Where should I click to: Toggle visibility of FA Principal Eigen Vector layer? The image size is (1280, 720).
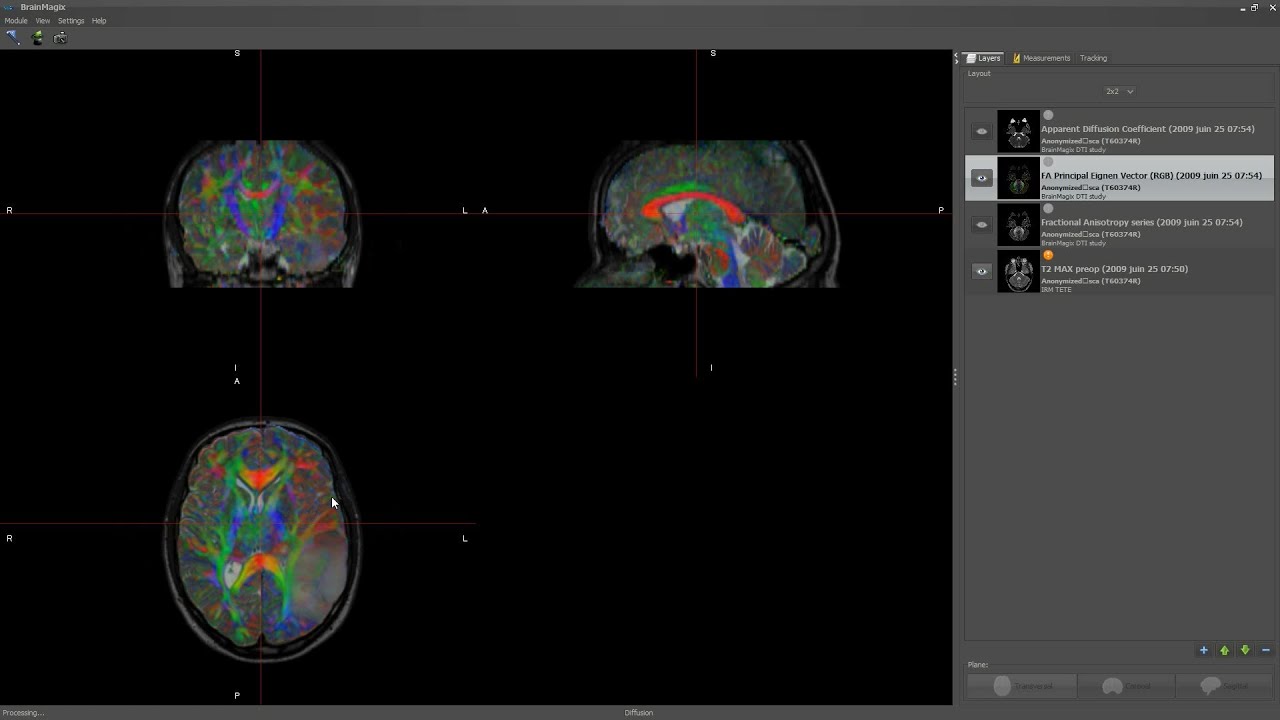point(981,178)
